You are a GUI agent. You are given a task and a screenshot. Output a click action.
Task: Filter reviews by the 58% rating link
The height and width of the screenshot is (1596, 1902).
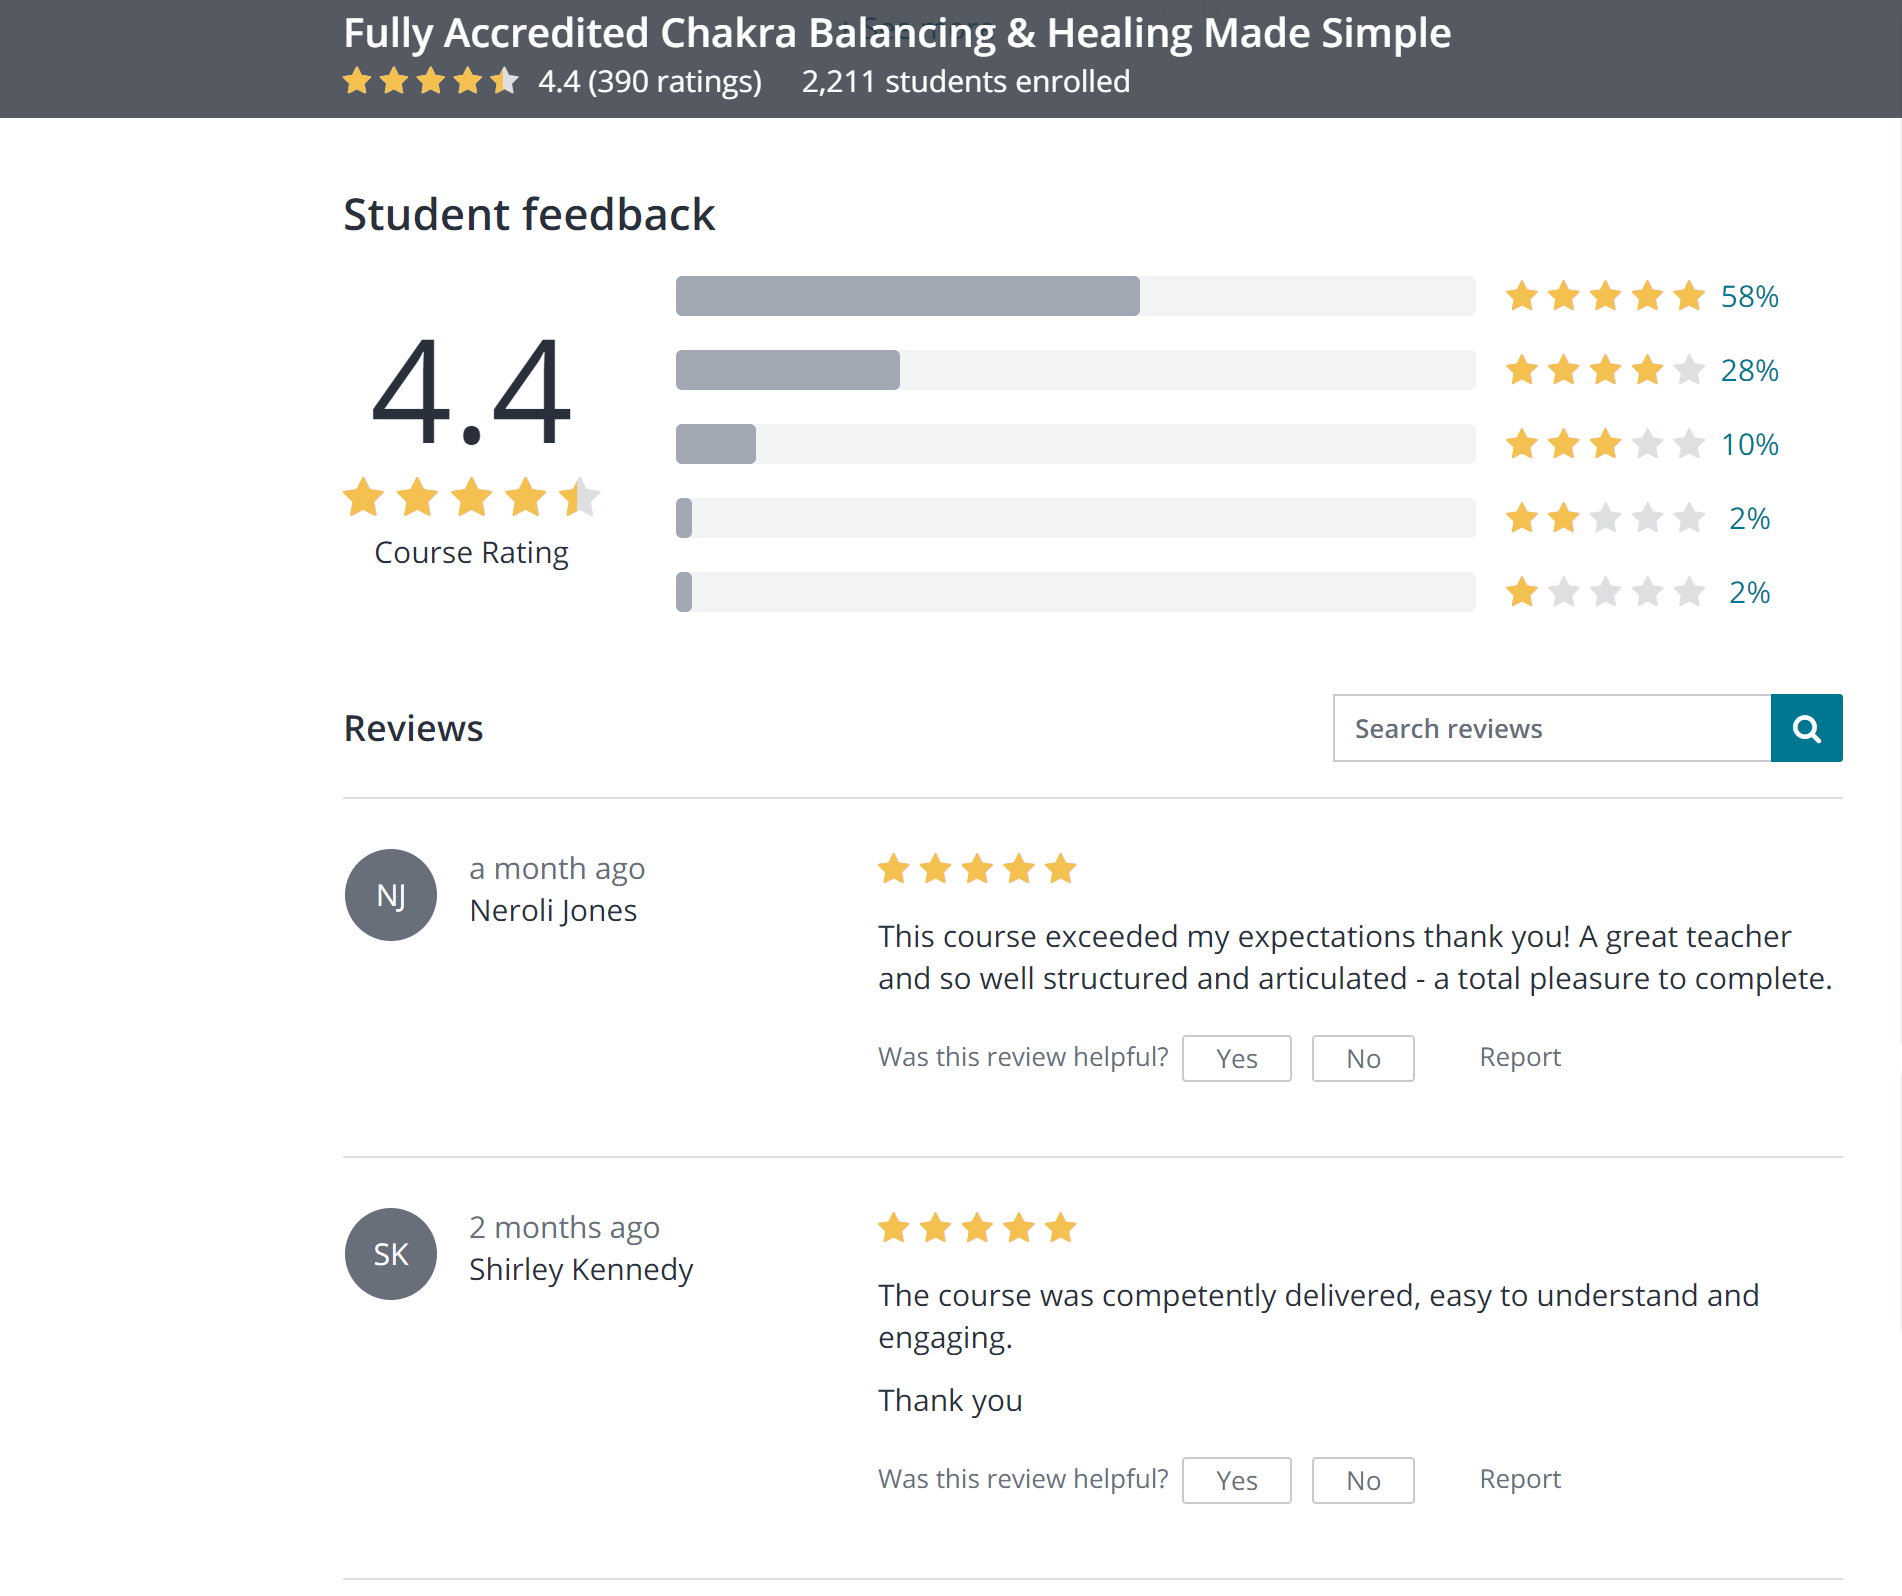[x=1749, y=296]
